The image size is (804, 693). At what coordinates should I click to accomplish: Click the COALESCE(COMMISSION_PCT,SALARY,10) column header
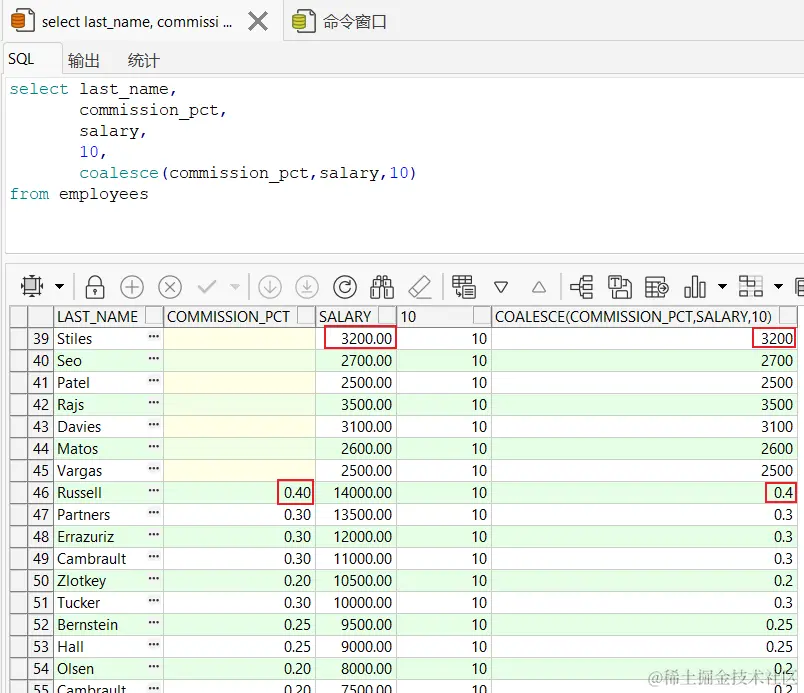point(633,317)
